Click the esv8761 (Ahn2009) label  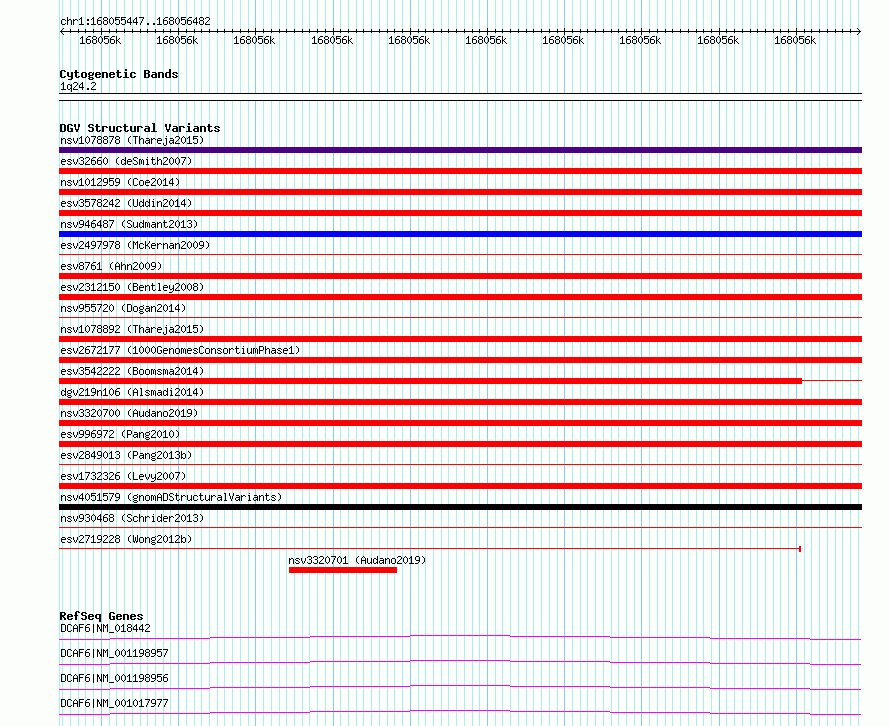tap(111, 266)
